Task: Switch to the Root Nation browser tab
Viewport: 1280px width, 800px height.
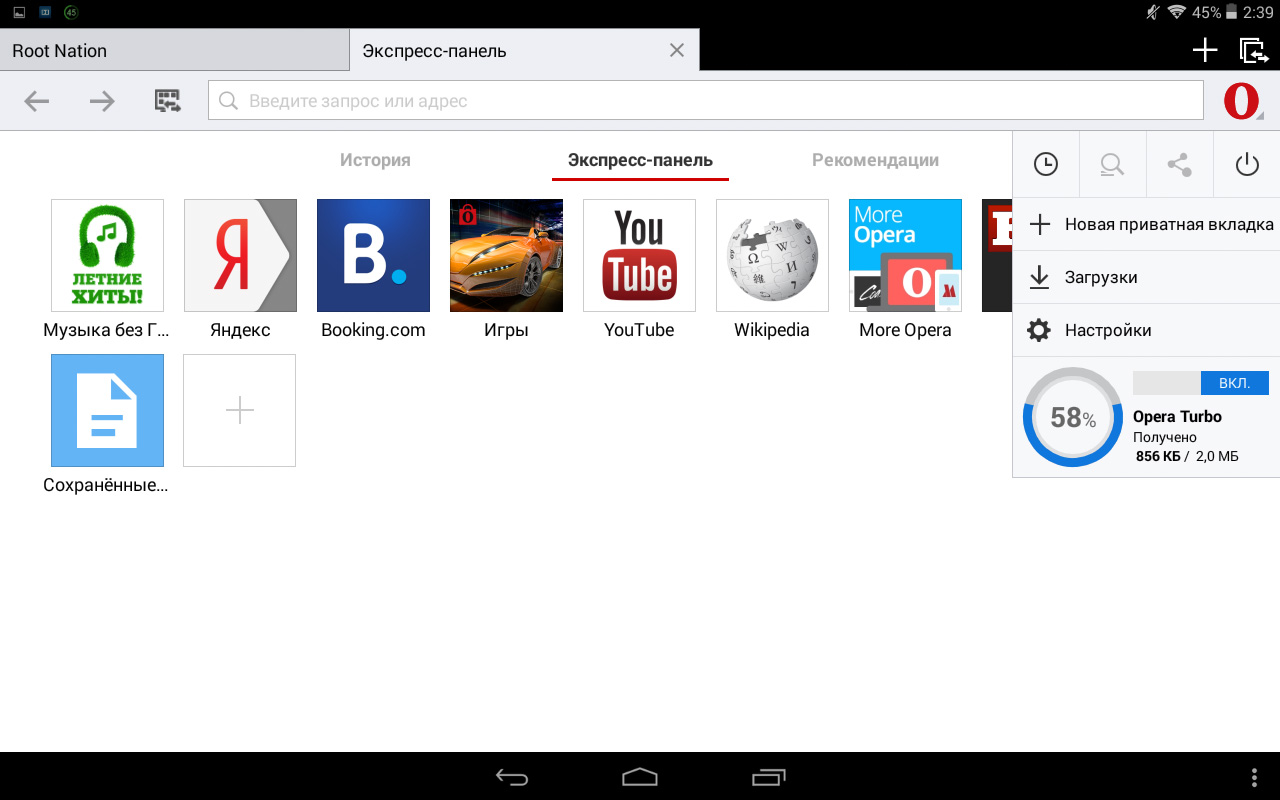Action: (174, 50)
